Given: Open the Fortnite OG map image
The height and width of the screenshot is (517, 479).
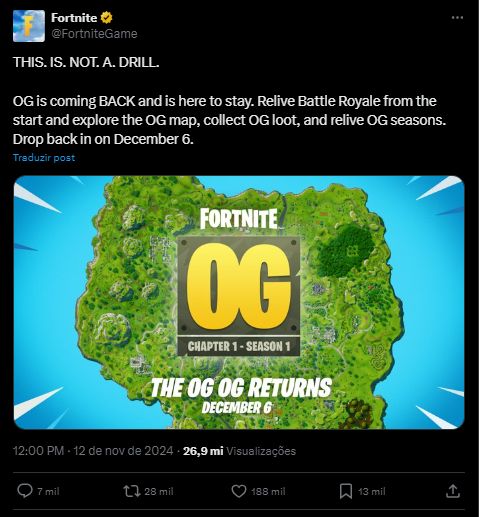Looking at the screenshot, I should [239, 302].
